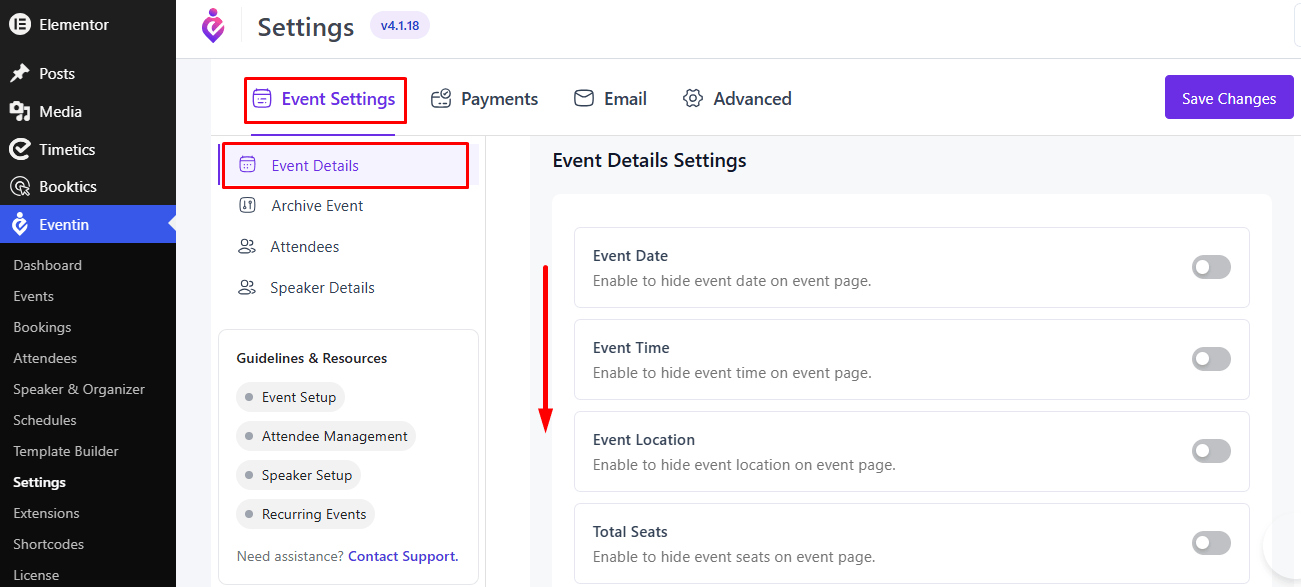Go to Extensions submenu
Screen dimensions: 1301x587
tap(46, 513)
